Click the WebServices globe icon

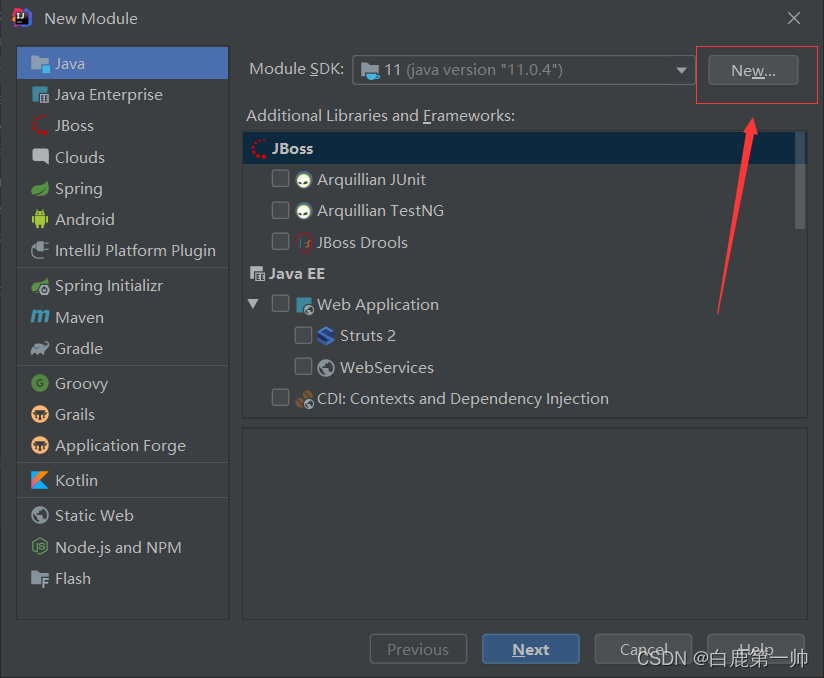pyautogui.click(x=326, y=367)
